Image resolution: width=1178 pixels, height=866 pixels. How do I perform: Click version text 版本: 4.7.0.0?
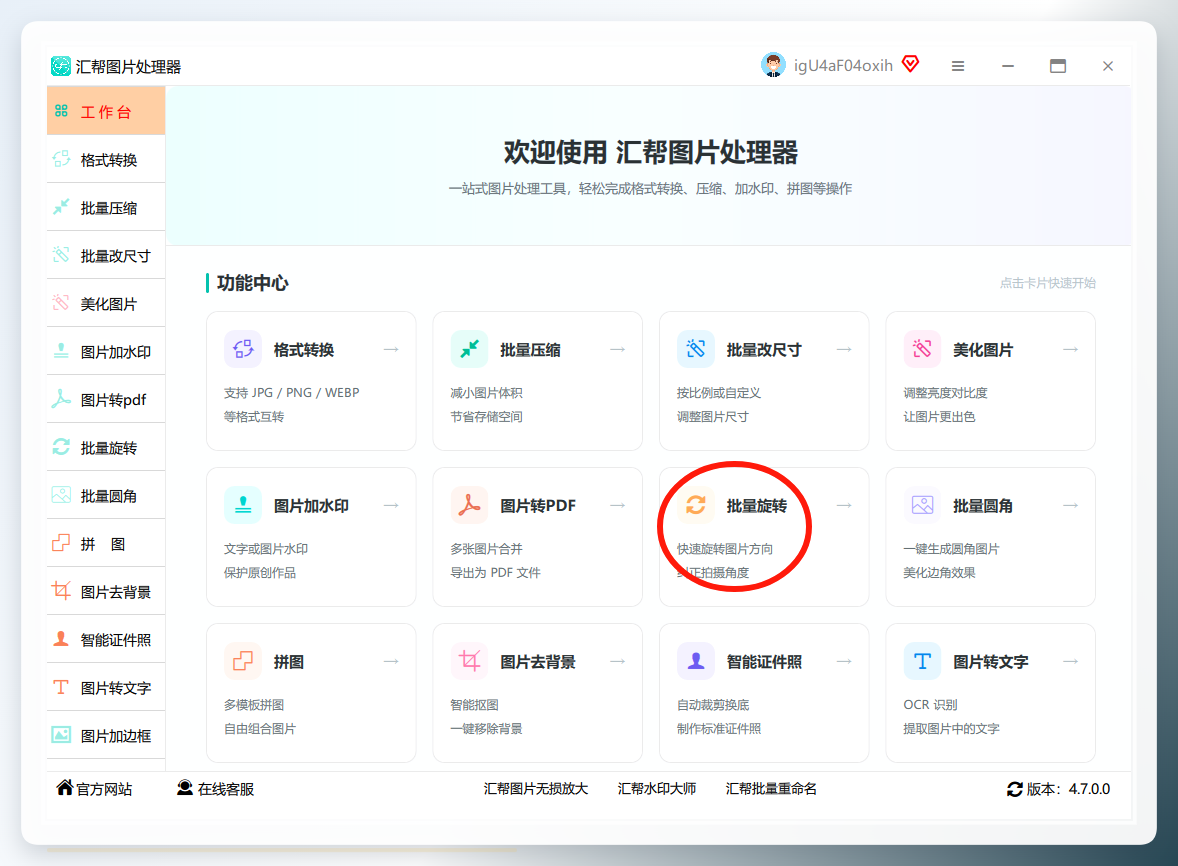(x=1068, y=789)
